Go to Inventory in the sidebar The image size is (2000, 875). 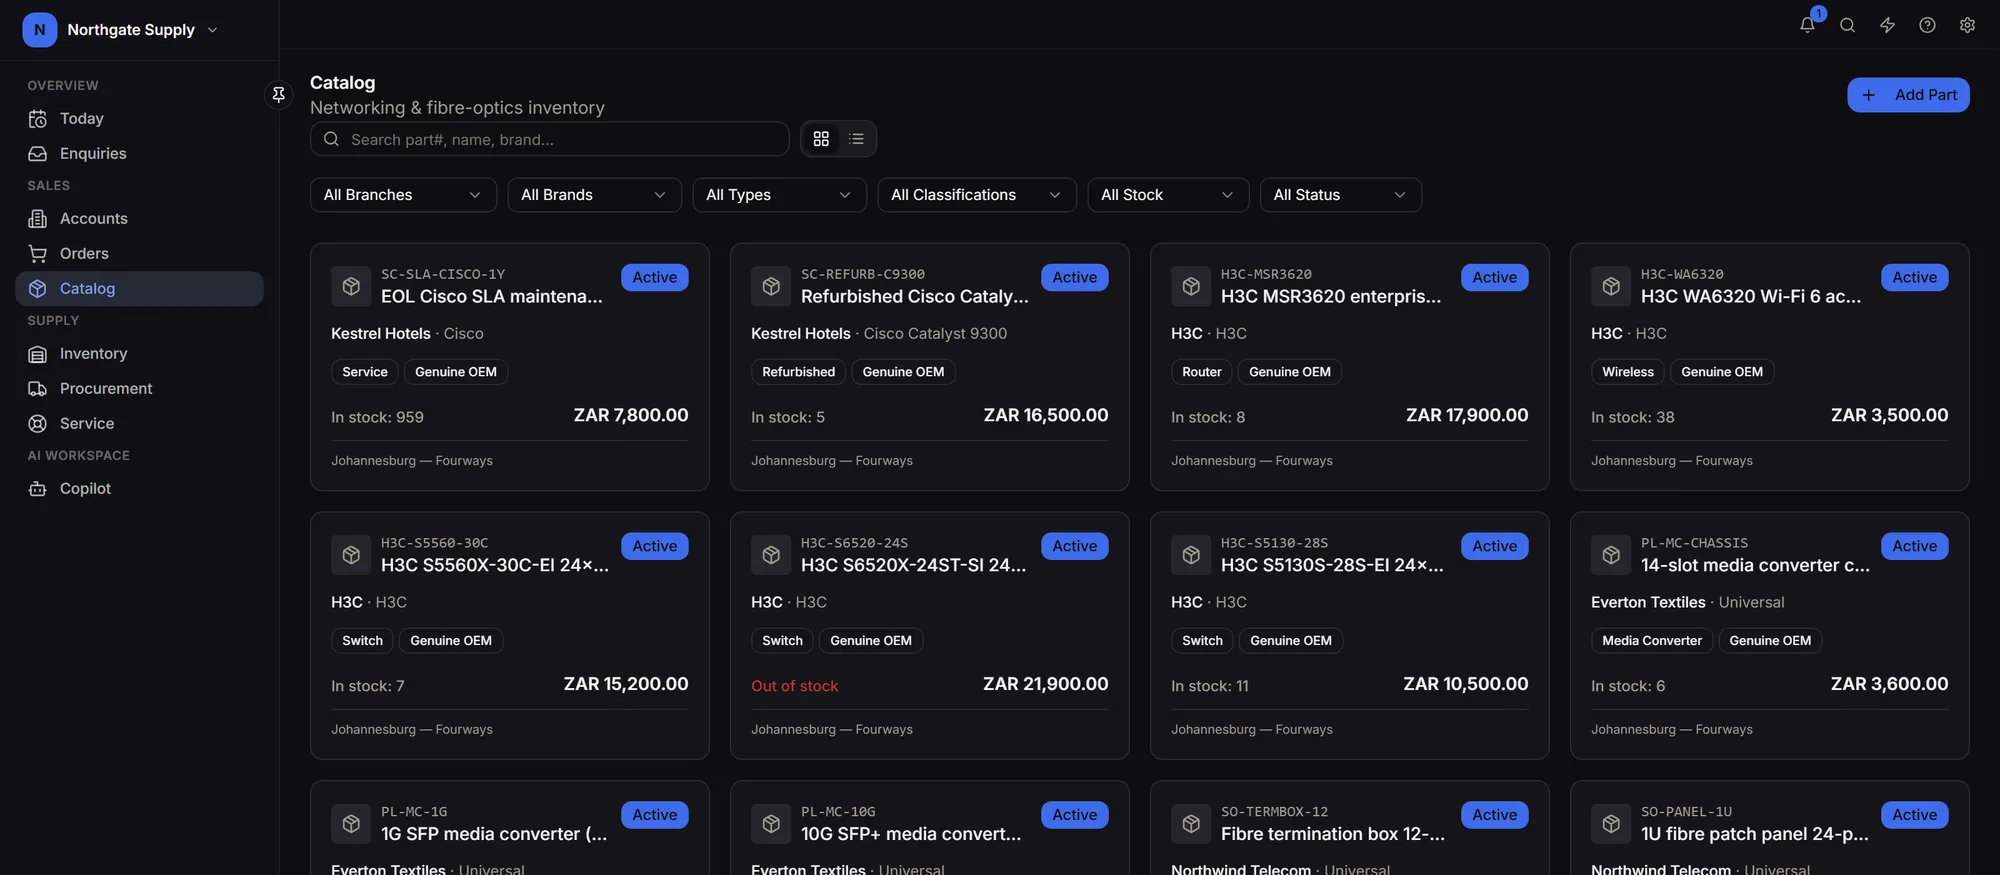coord(139,354)
